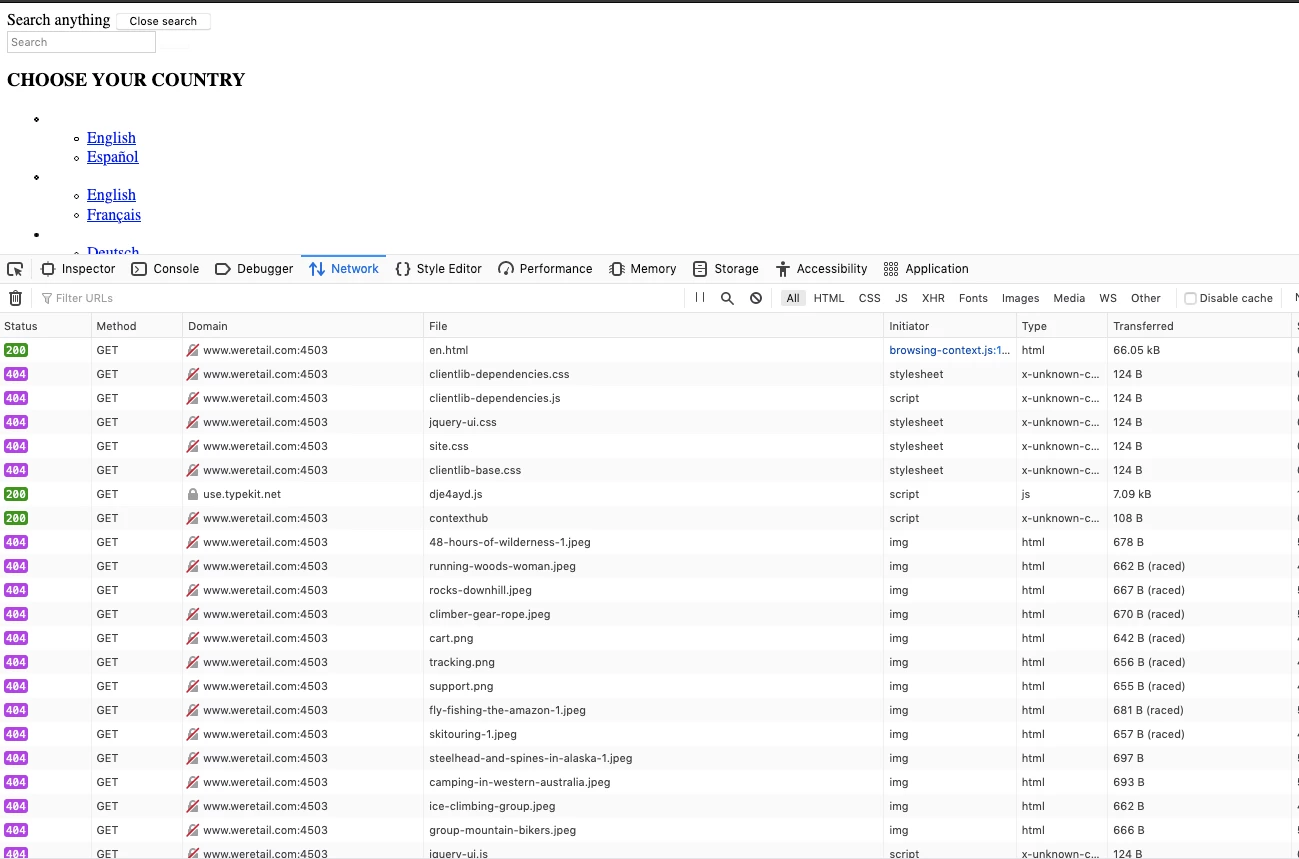1299x859 pixels.
Task: Filter requests by HTML
Action: click(829, 298)
